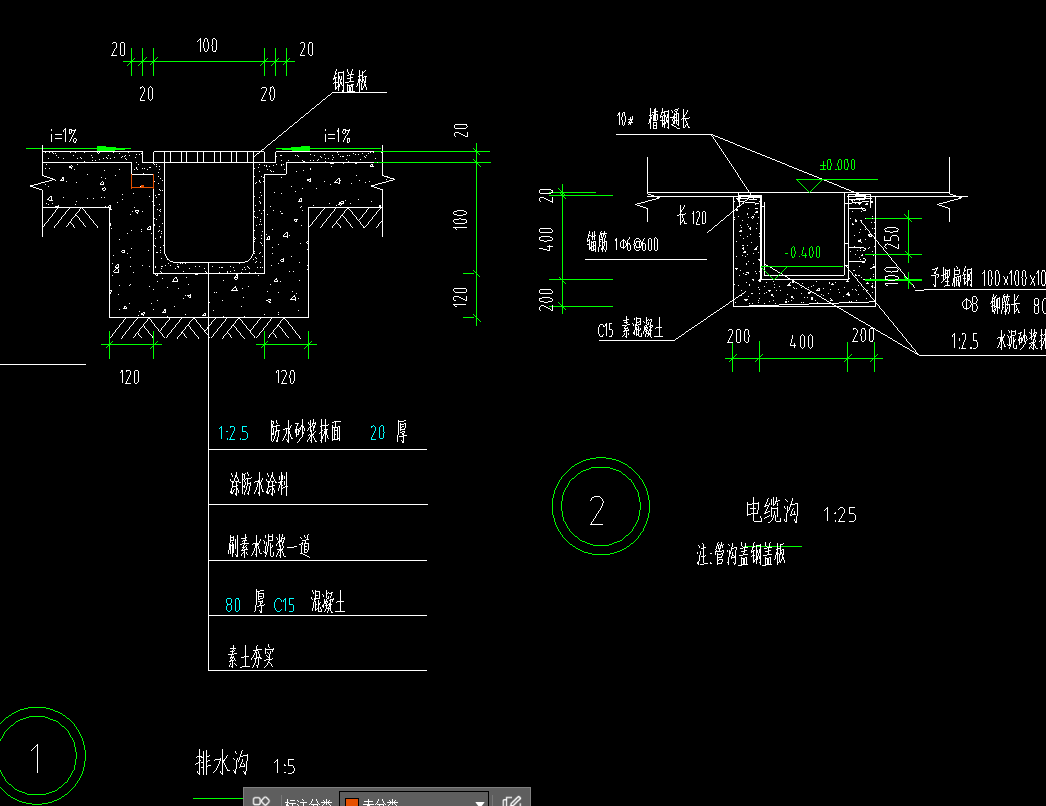Click the detail number 2 circle

pos(600,506)
